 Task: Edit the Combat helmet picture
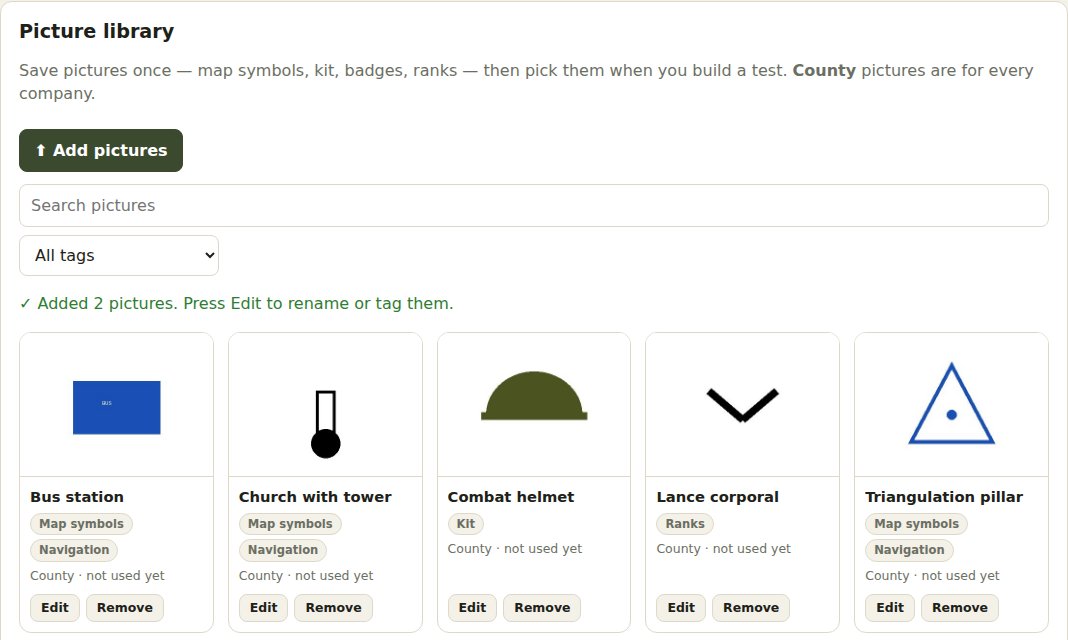pyautogui.click(x=472, y=607)
